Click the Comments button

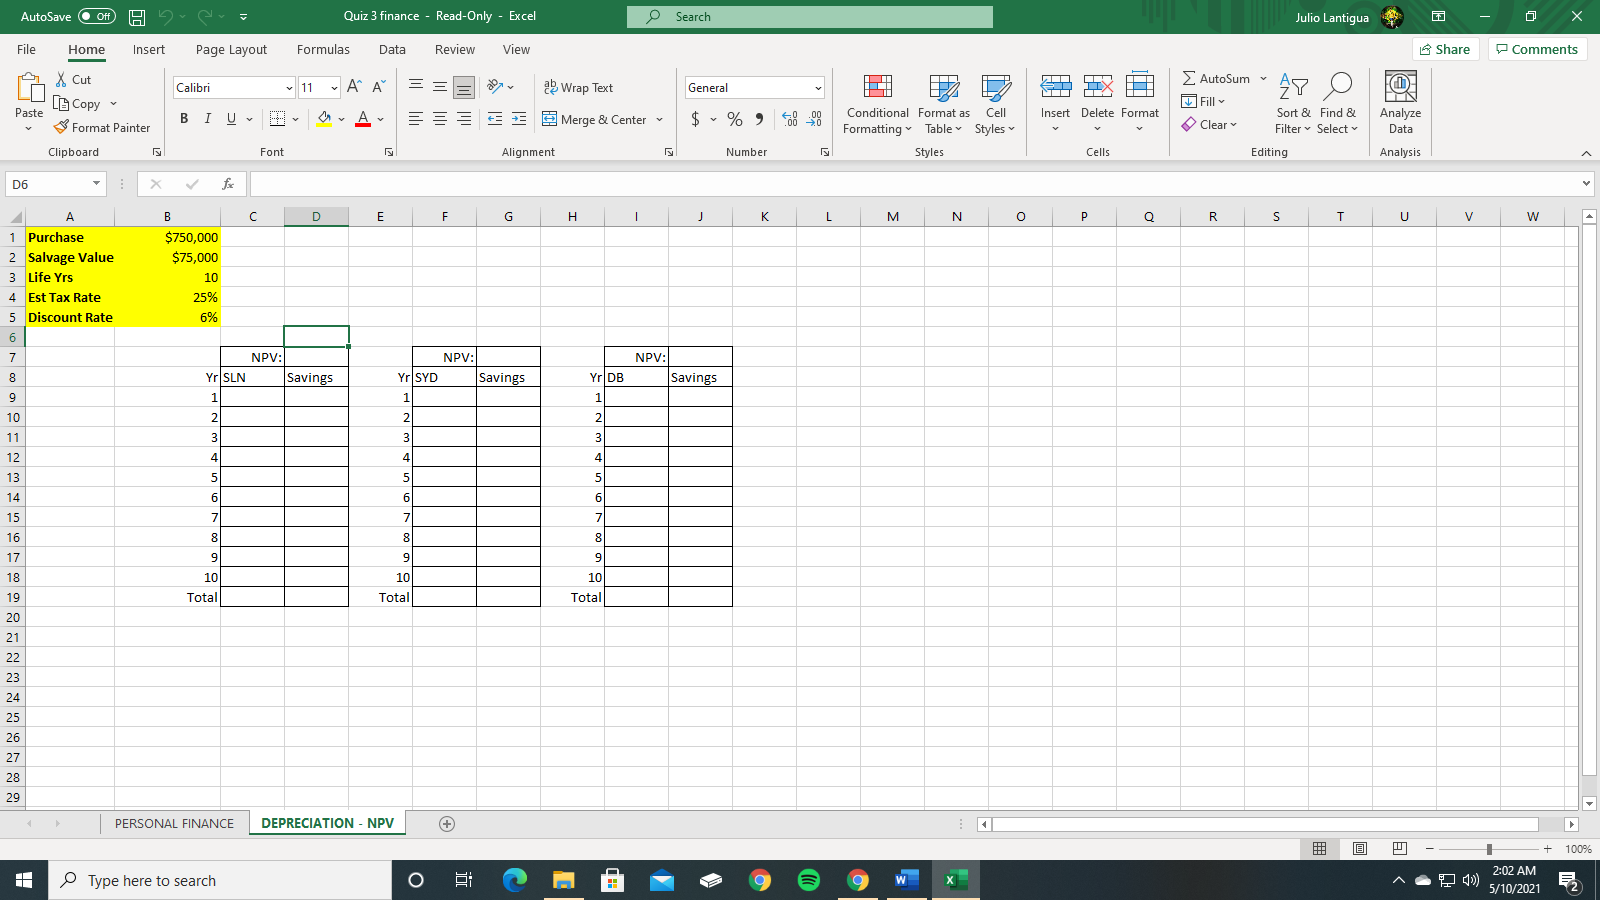tap(1537, 48)
